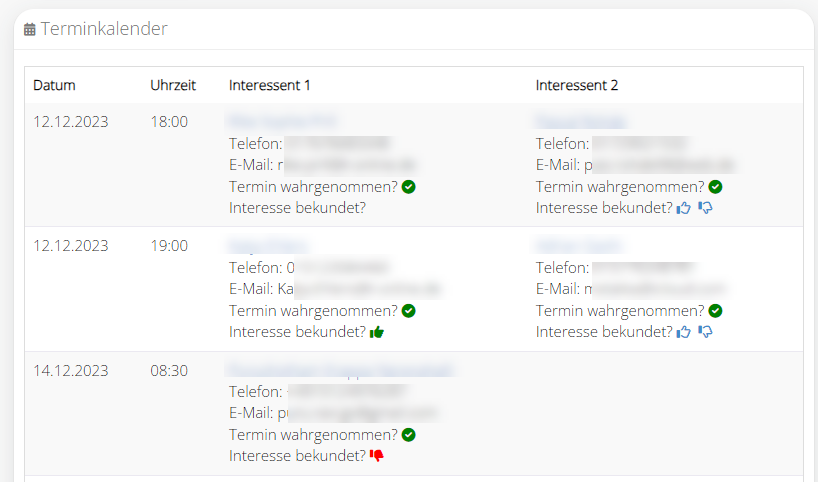
Task: Click thumbs-down for Interessent 2 at 19:00
Action: (705, 332)
